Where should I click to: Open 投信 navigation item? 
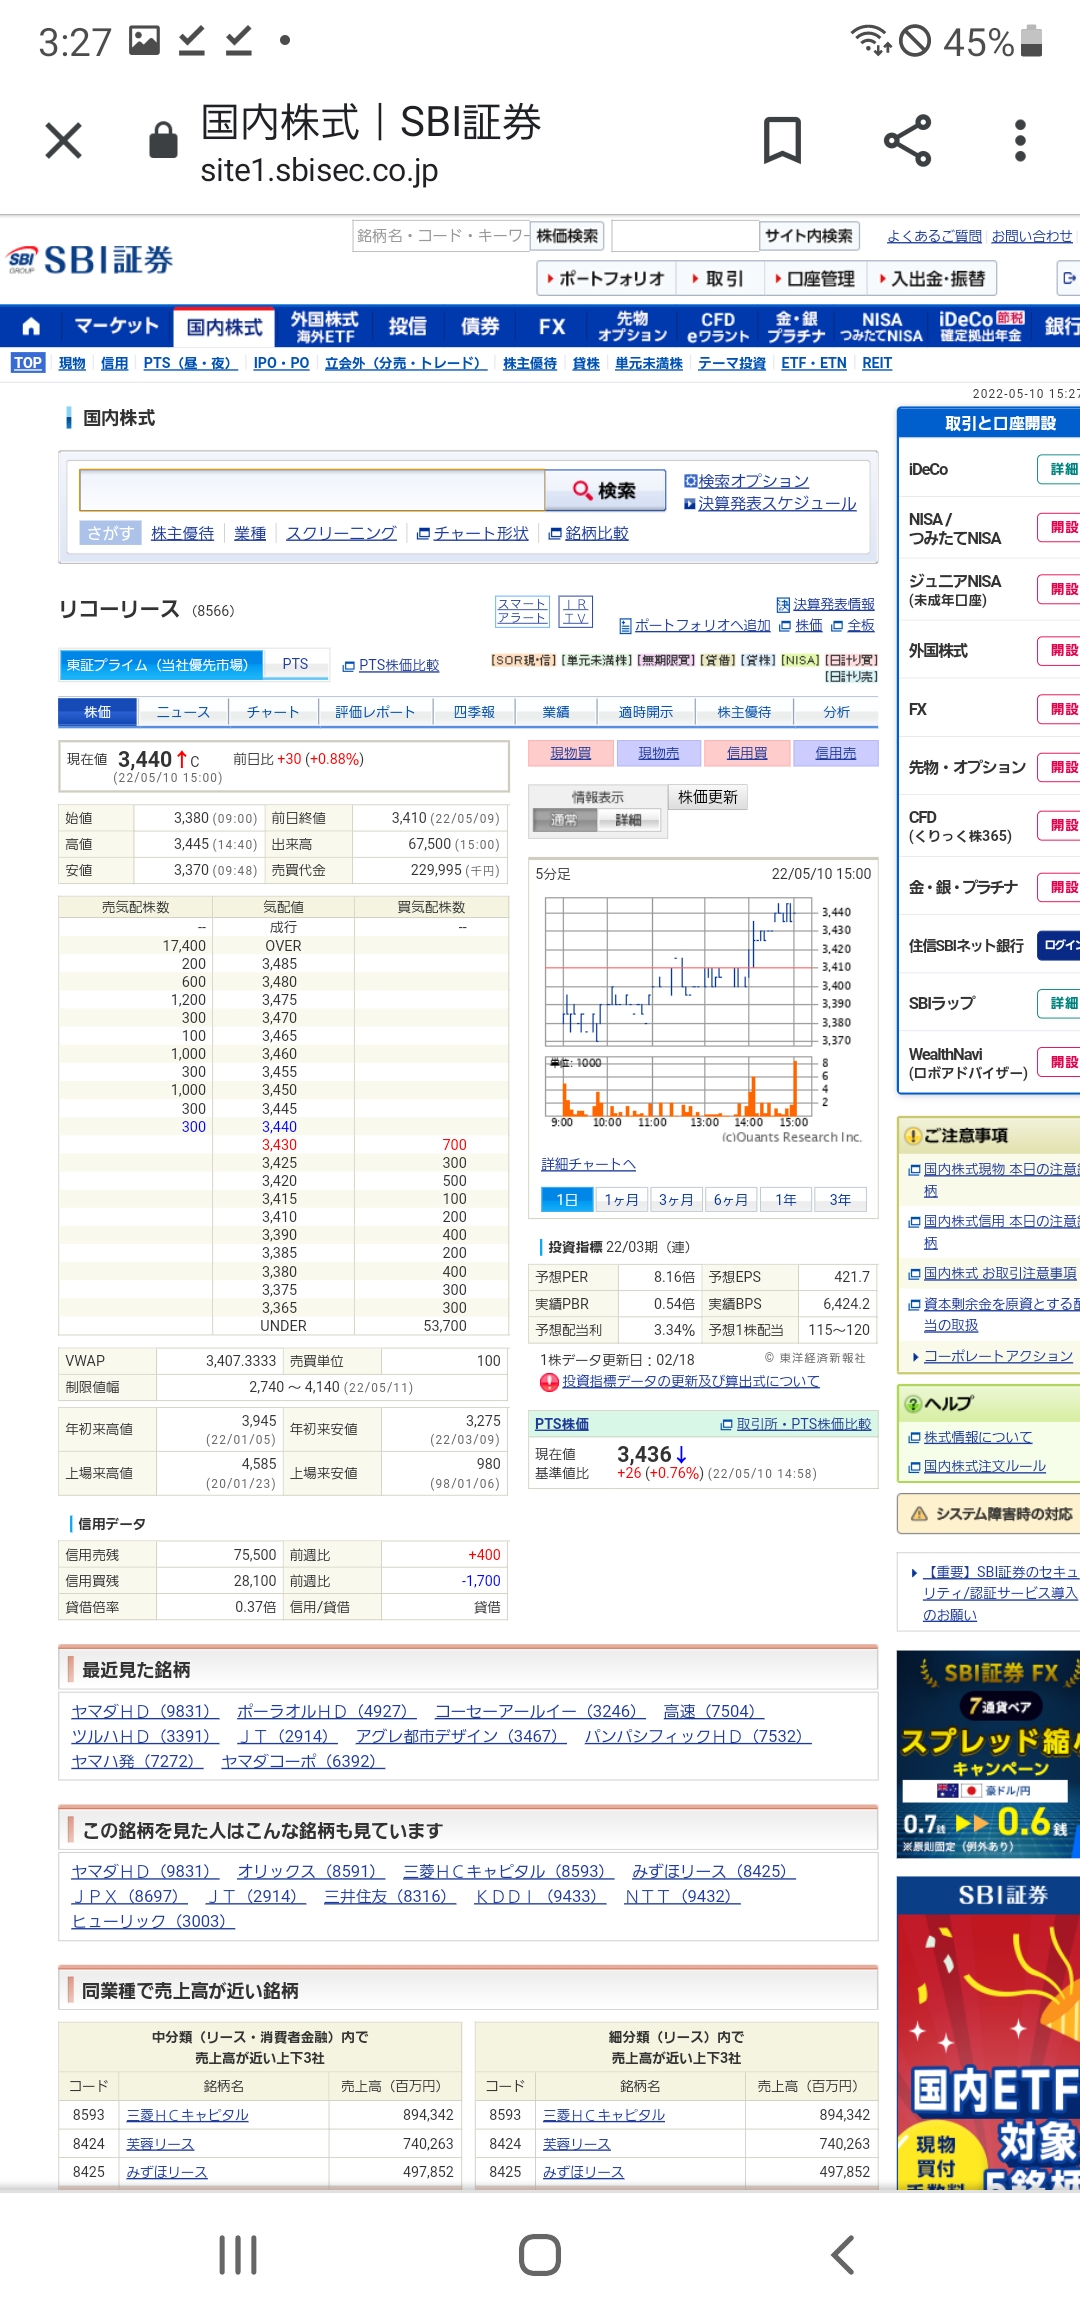pos(407,326)
